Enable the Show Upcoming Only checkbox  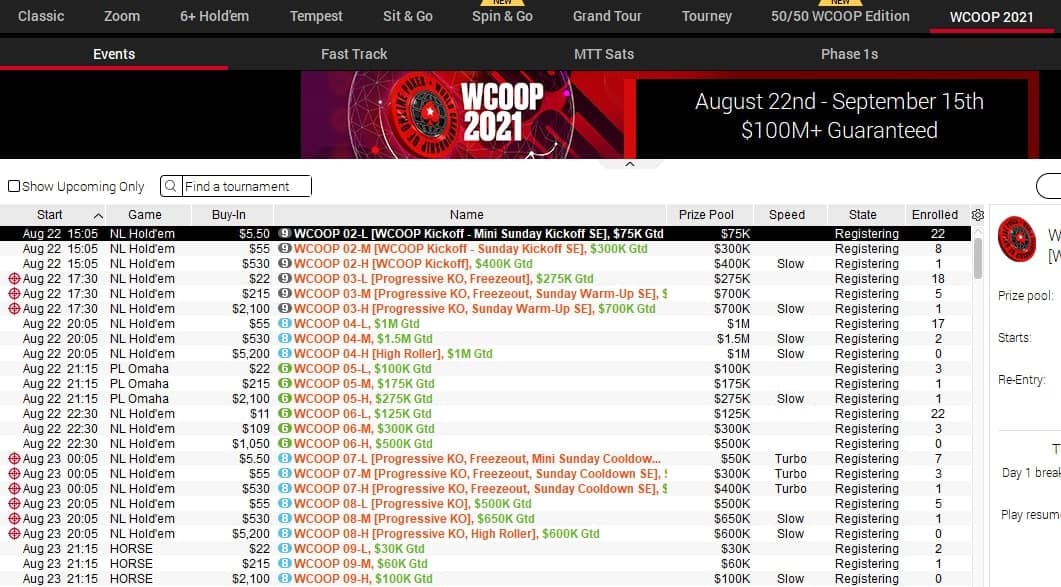[14, 186]
